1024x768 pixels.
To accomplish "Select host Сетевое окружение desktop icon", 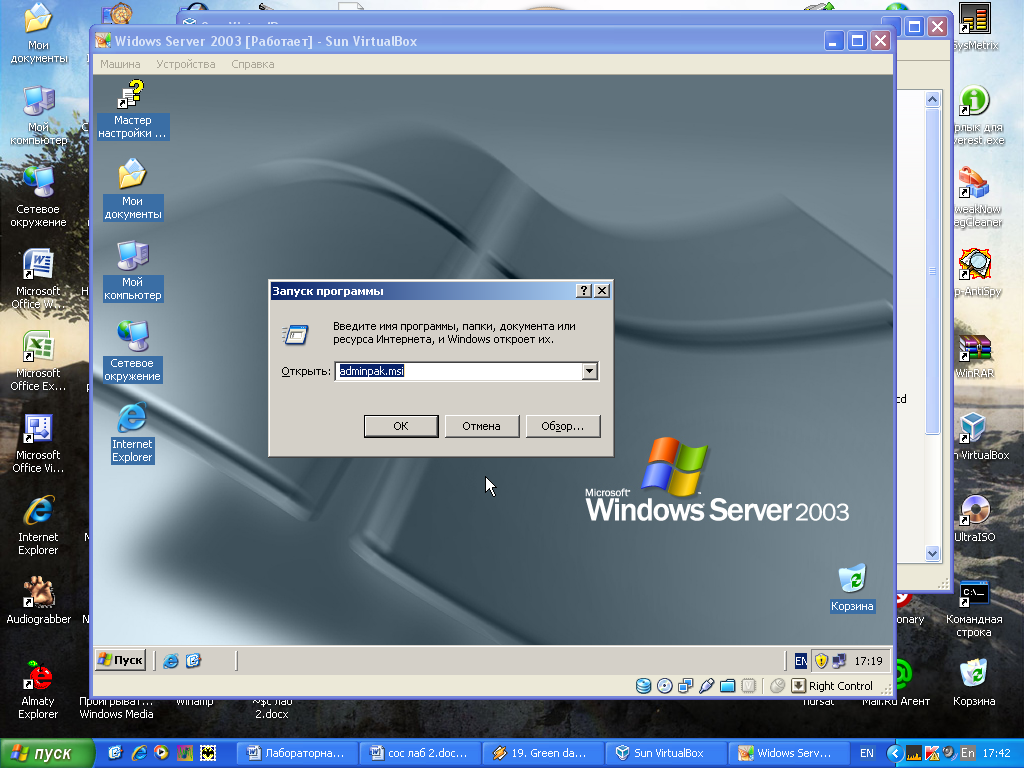I will point(38,197).
